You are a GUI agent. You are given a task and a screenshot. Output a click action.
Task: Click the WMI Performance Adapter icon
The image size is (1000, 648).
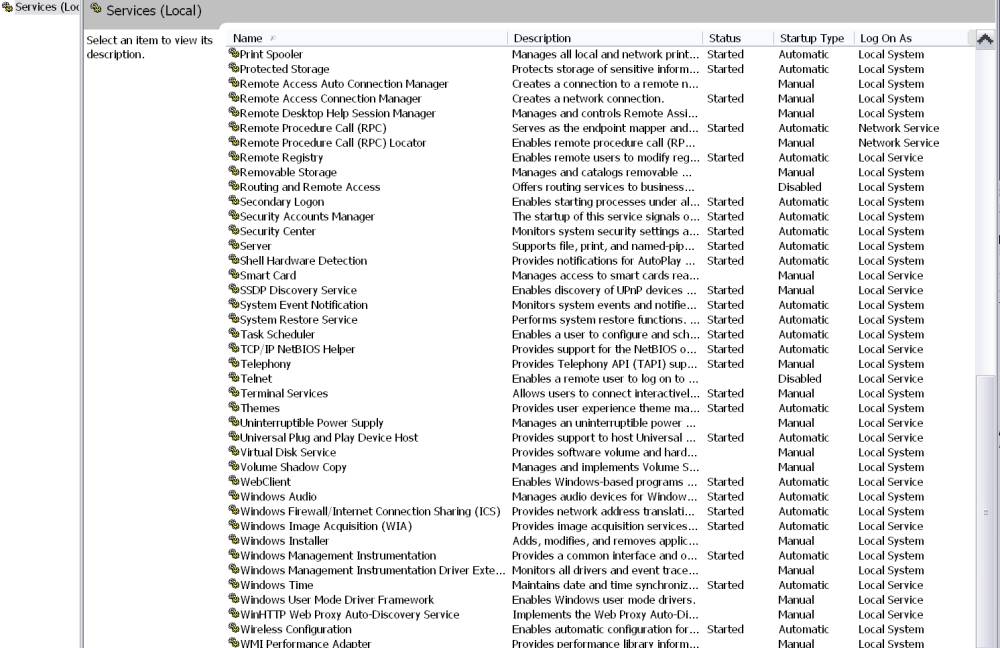(234, 642)
